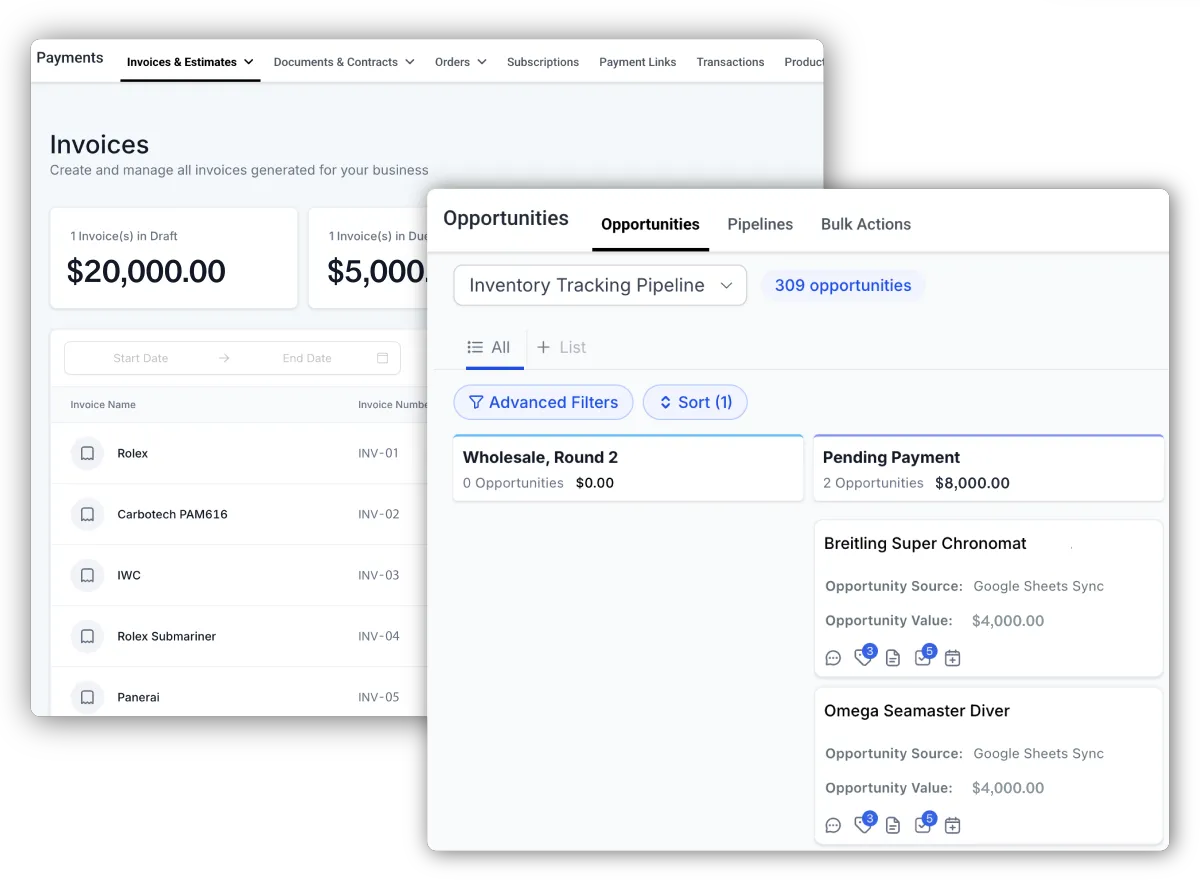Click the IWC invoice name
The image size is (1200, 890).
tap(129, 576)
